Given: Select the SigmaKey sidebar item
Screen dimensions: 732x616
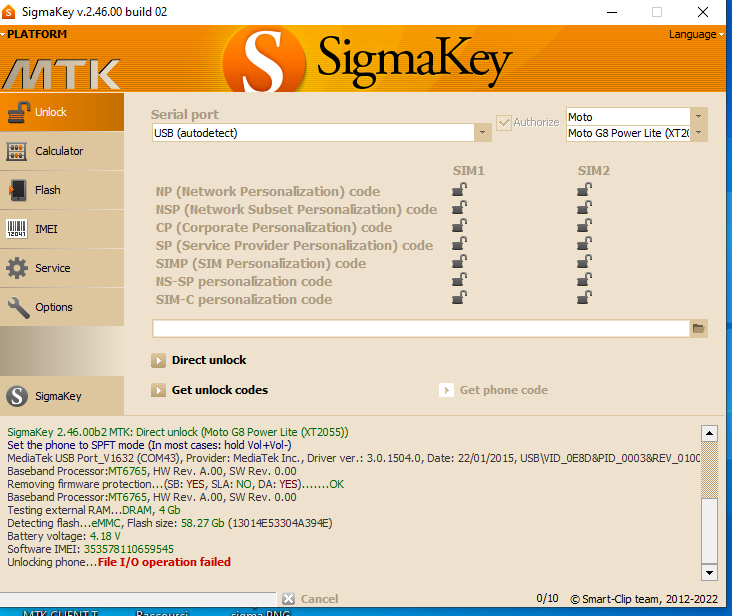Looking at the screenshot, I should [62, 396].
